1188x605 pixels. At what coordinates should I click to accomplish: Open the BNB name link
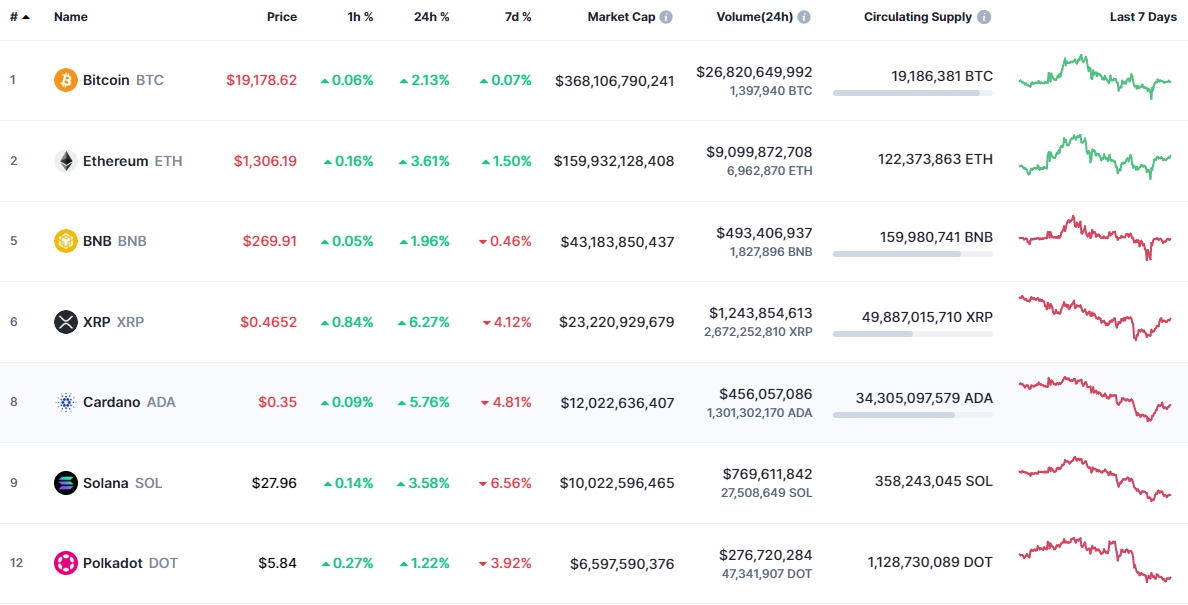[114, 241]
